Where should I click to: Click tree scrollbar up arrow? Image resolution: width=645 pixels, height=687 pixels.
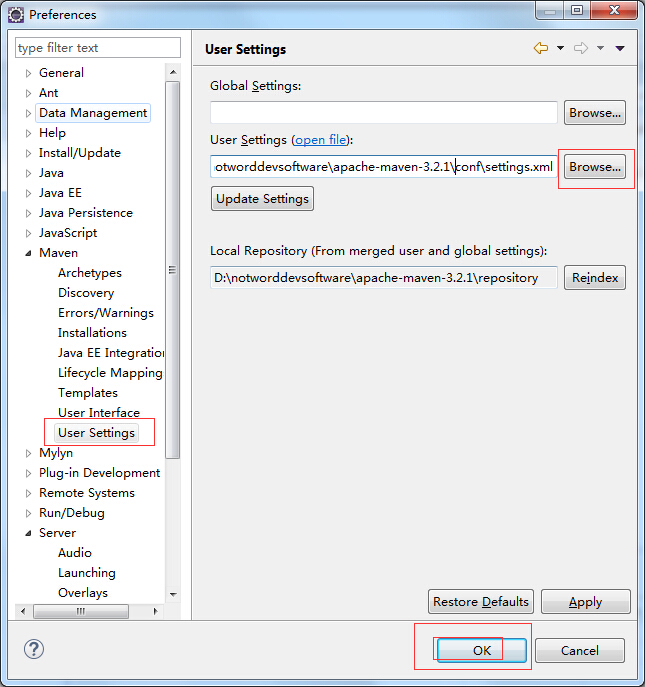173,72
